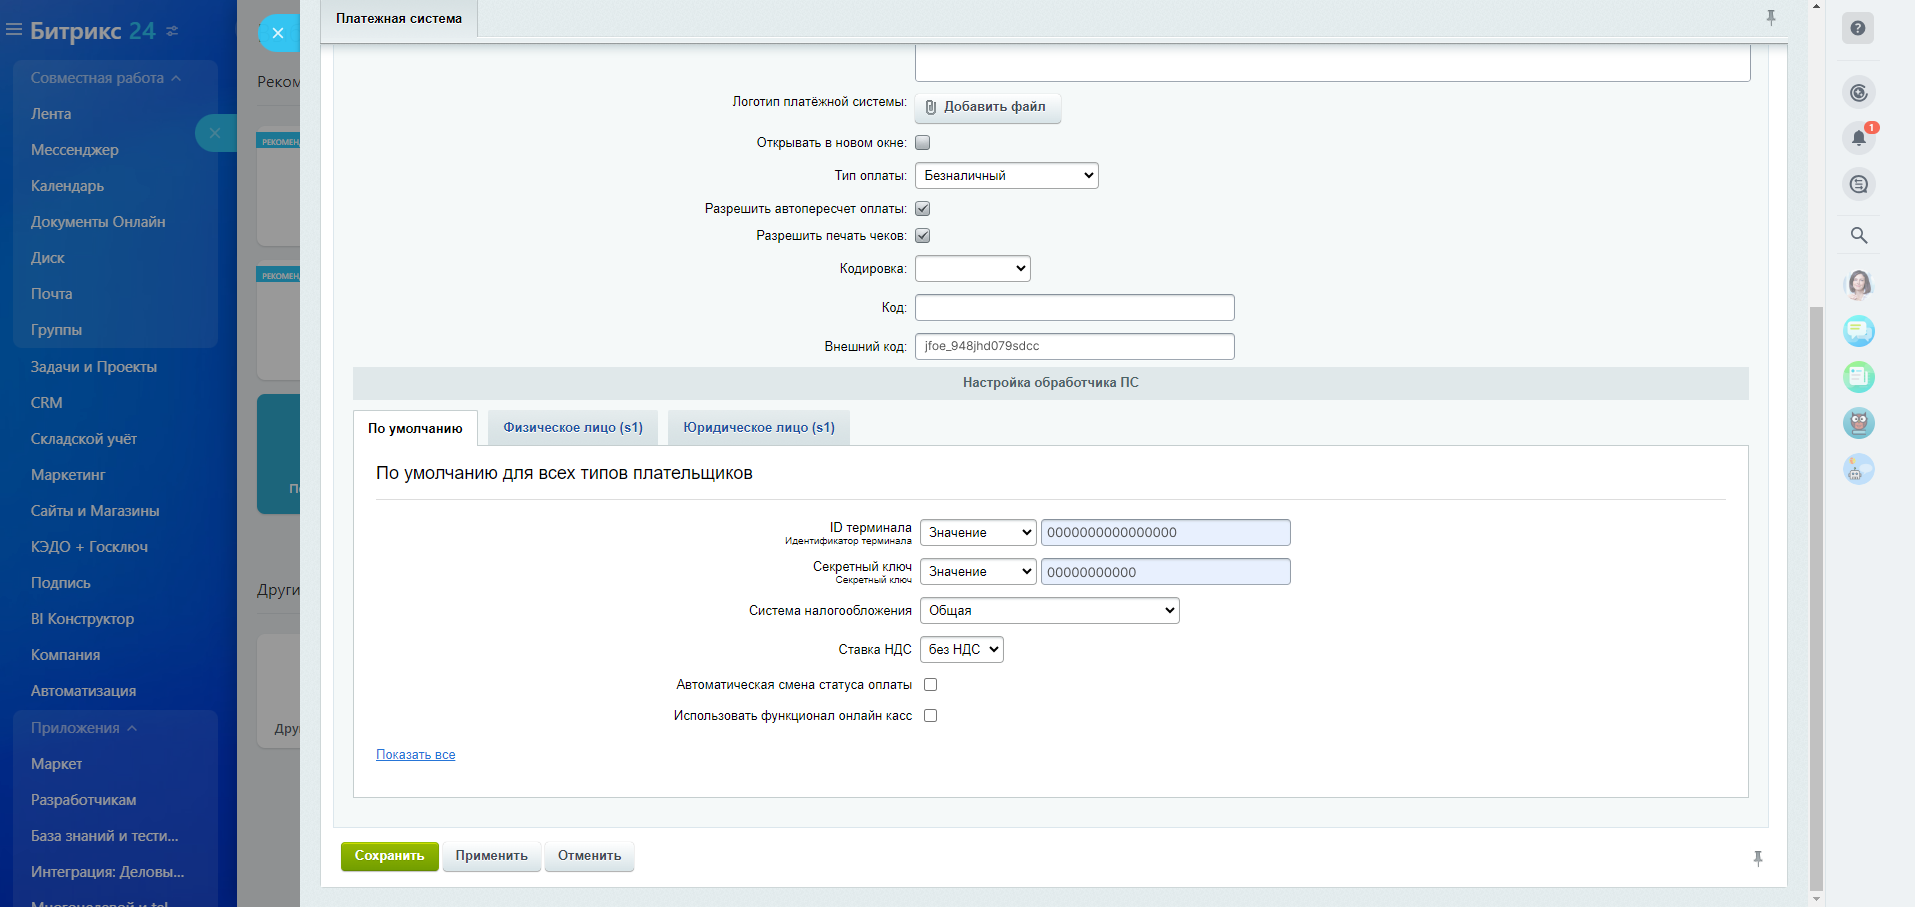Click the search magnifier icon in right panel

click(1858, 236)
